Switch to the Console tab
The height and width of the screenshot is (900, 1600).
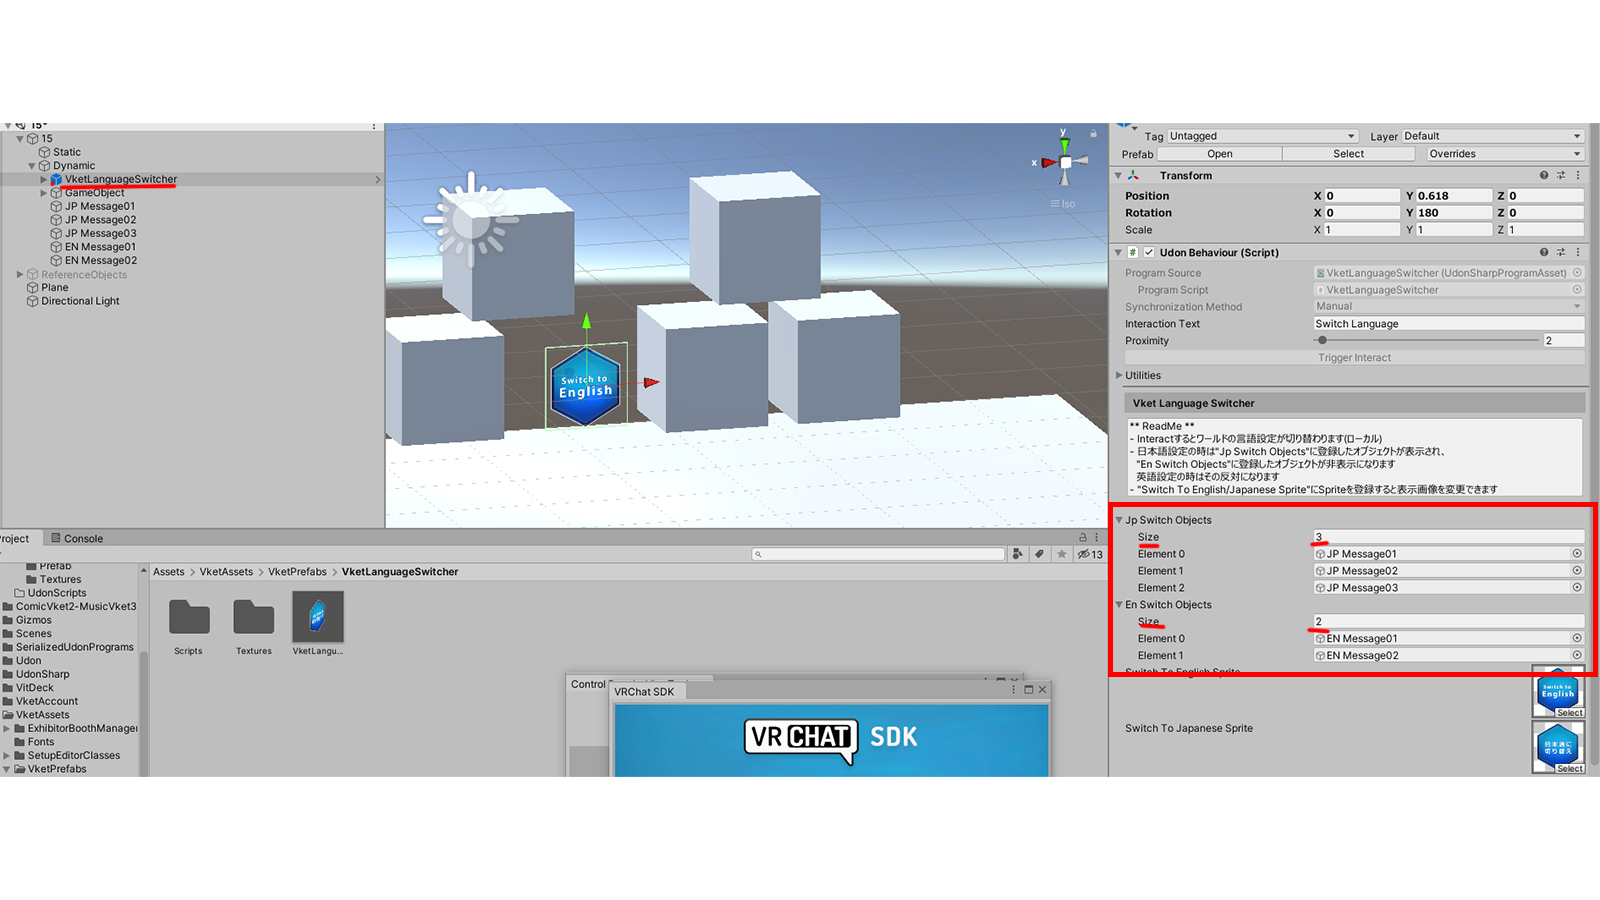point(77,538)
